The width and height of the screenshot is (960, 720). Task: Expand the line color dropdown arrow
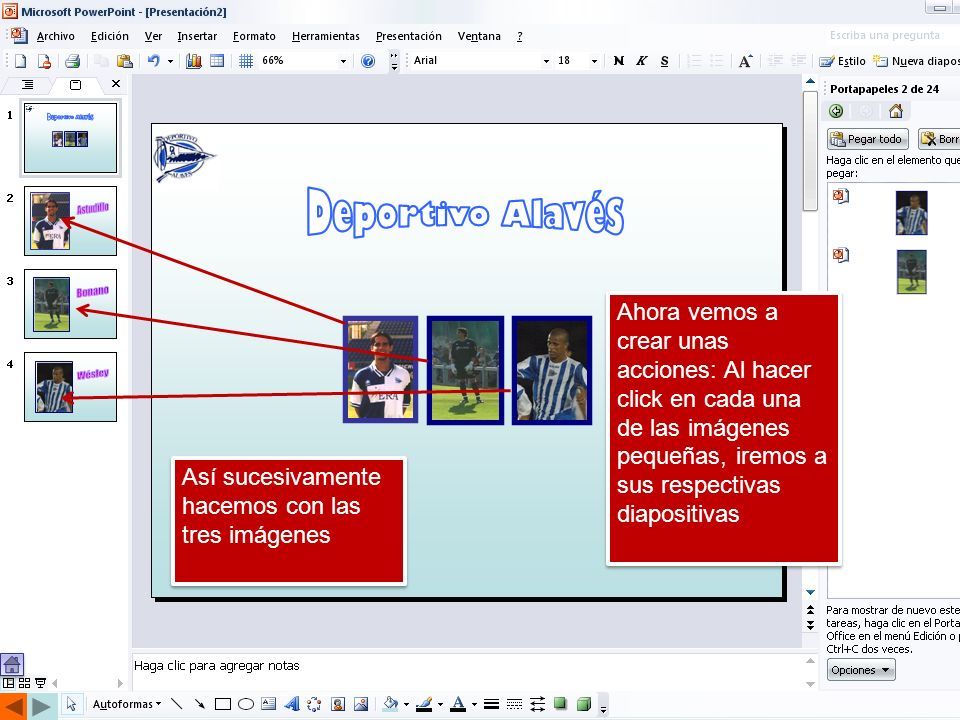coord(440,704)
